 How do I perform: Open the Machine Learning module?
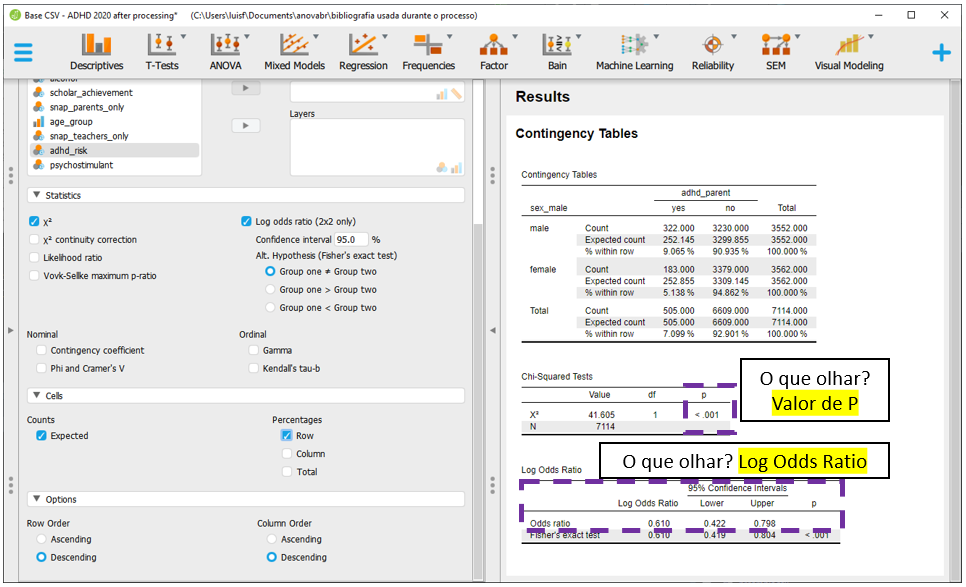click(634, 52)
